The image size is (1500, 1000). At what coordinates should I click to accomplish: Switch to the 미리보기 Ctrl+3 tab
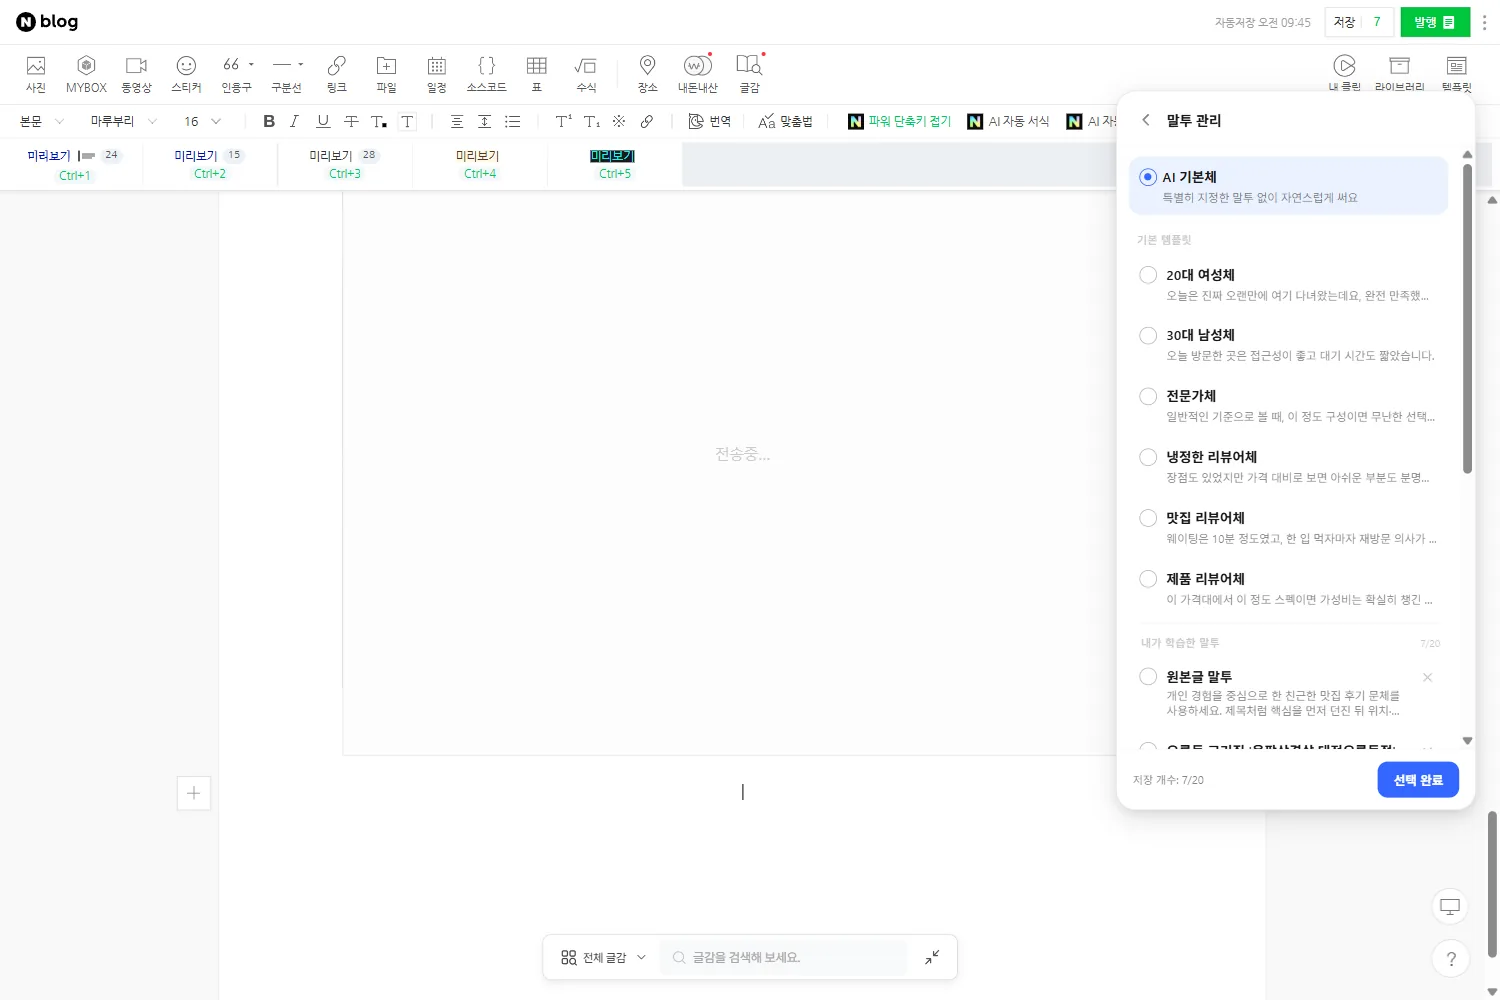pos(345,165)
